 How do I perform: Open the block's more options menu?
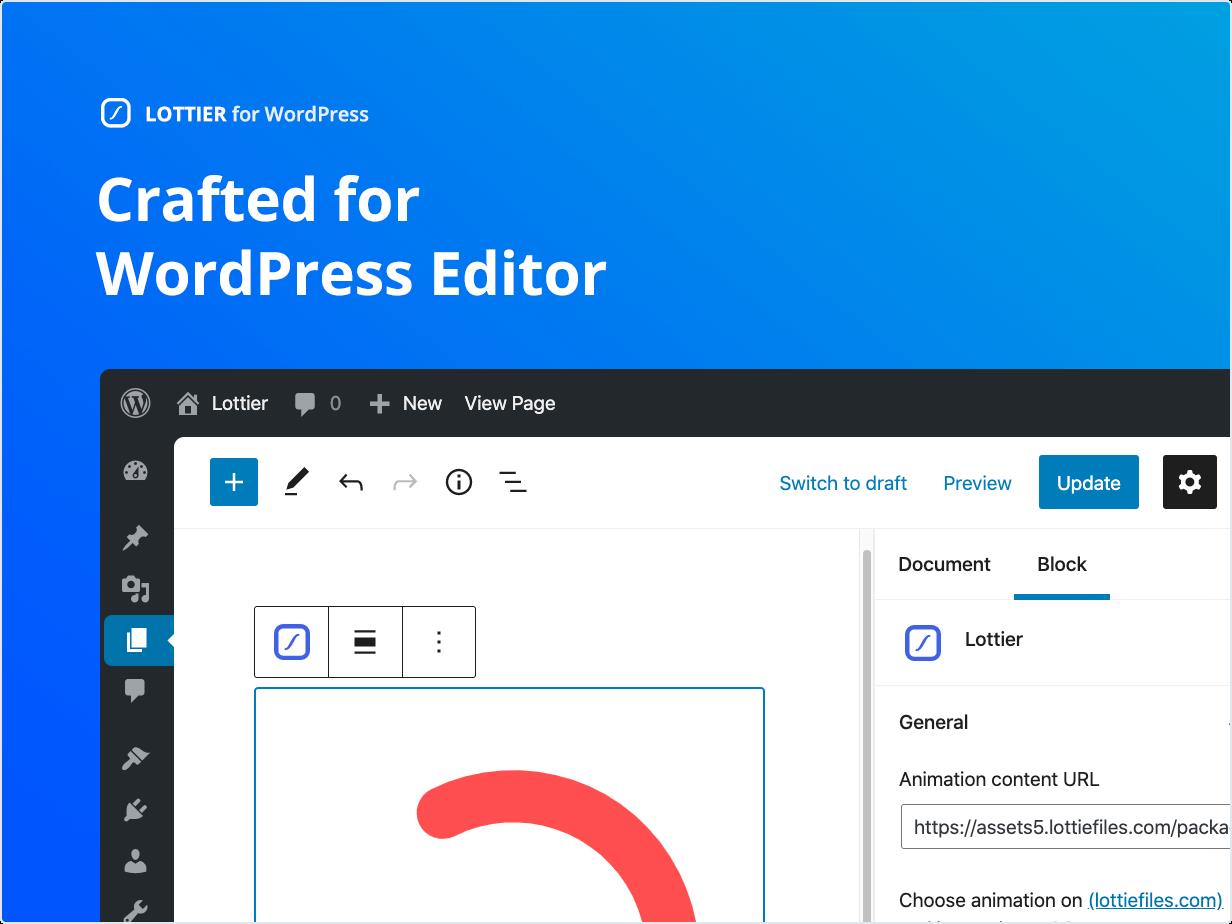pos(439,642)
